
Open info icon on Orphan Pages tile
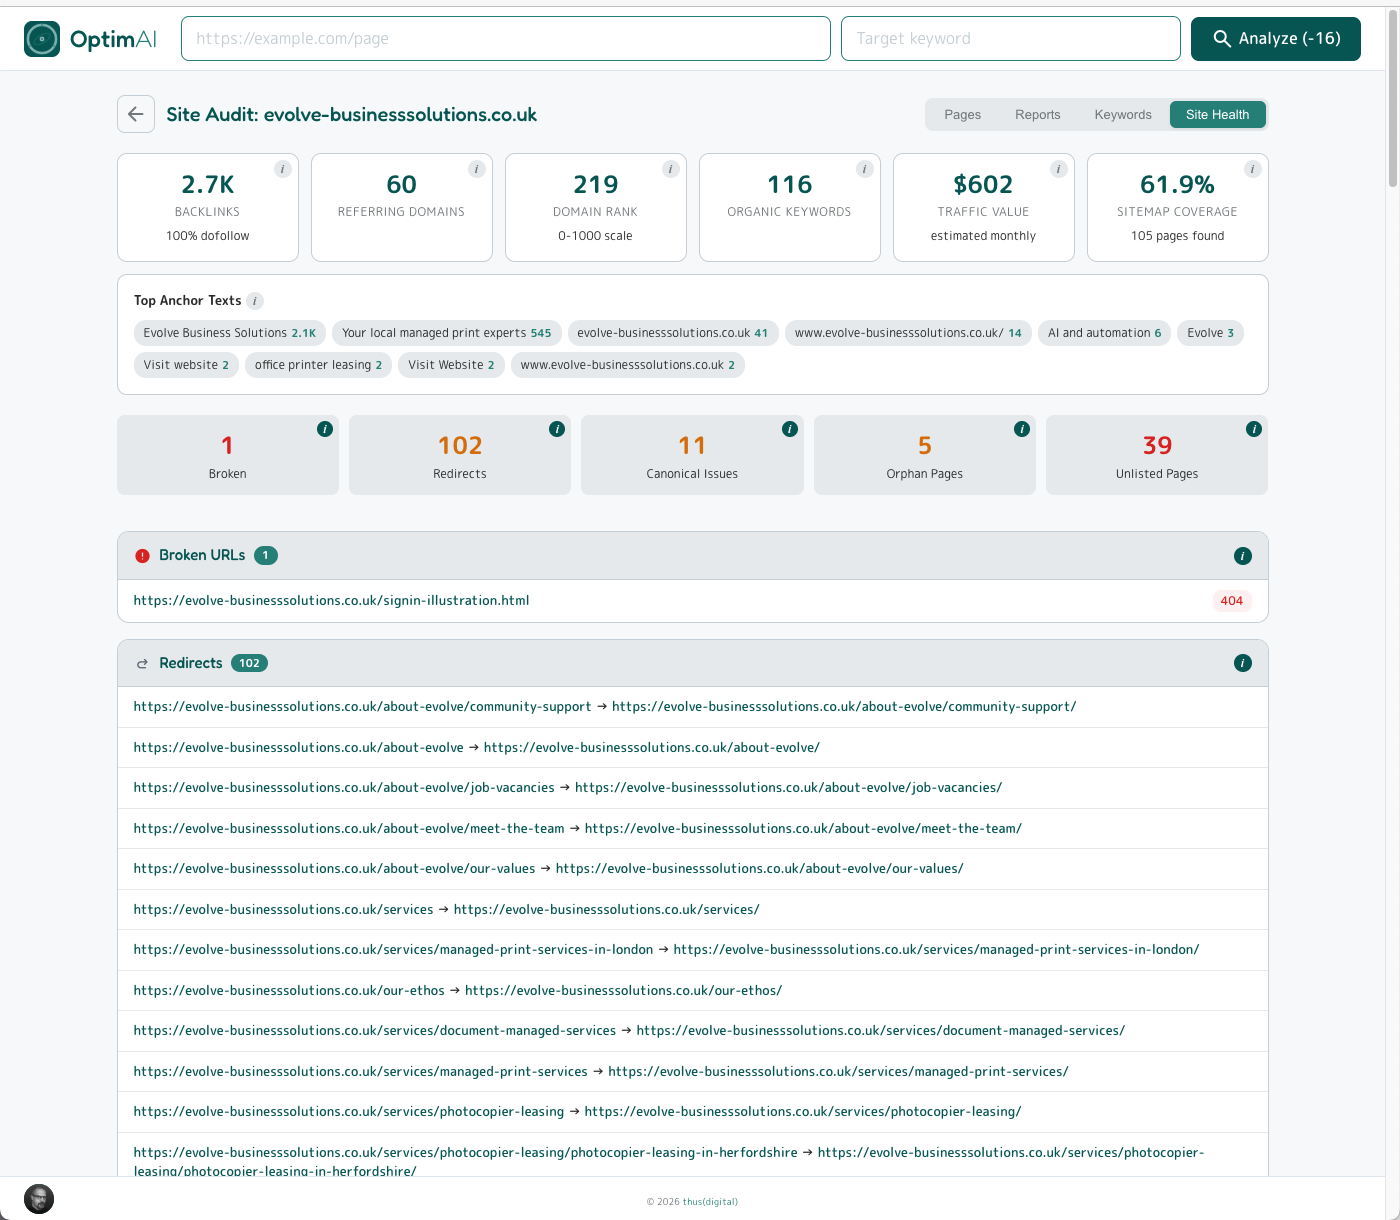point(1022,429)
